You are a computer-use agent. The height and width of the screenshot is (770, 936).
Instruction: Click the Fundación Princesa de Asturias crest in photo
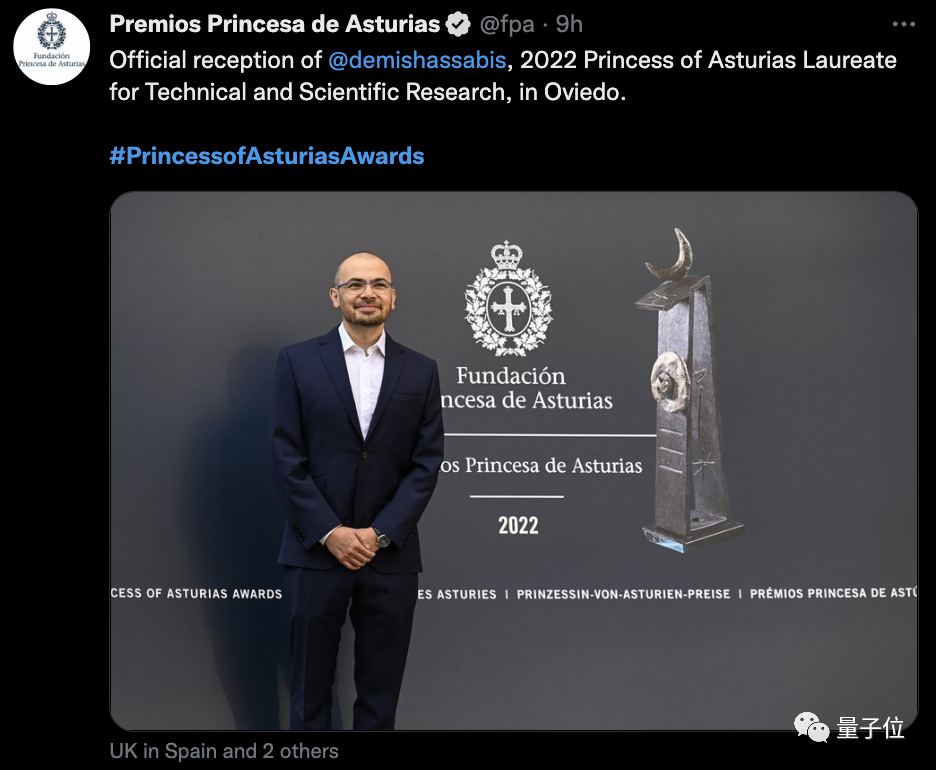(508, 299)
